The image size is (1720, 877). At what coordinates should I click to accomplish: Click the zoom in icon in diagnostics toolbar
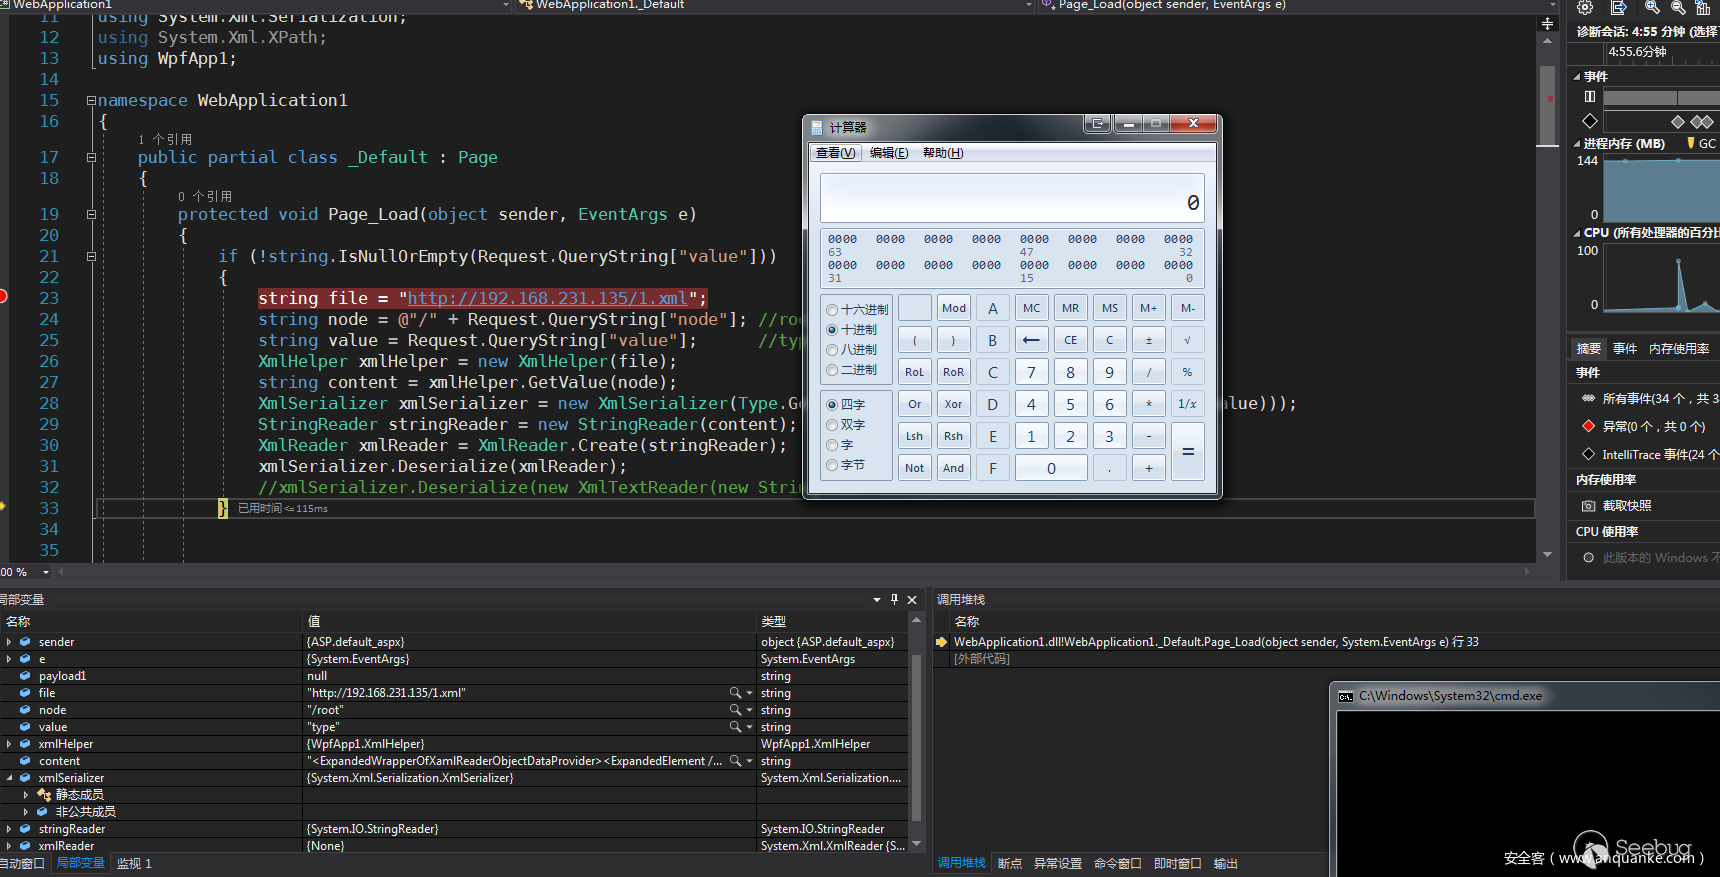tap(1652, 7)
